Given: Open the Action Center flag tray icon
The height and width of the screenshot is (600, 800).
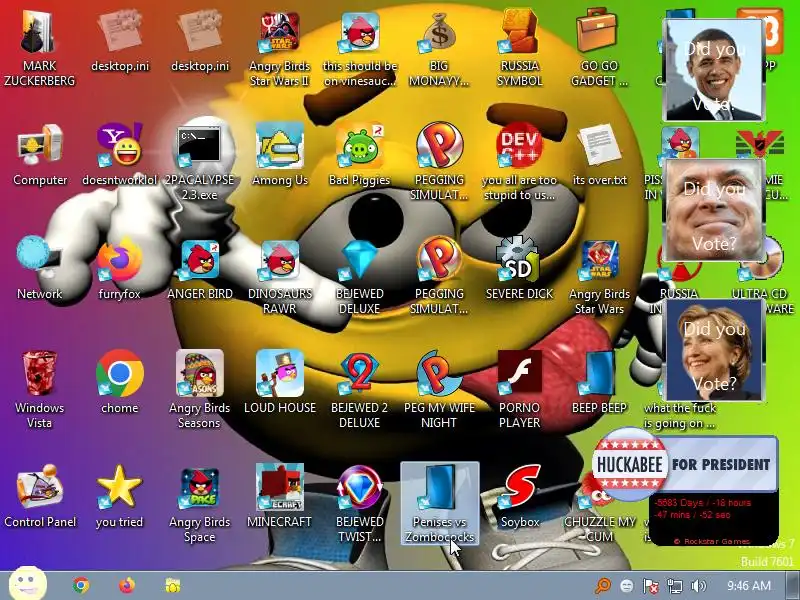Looking at the screenshot, I should click(651, 586).
